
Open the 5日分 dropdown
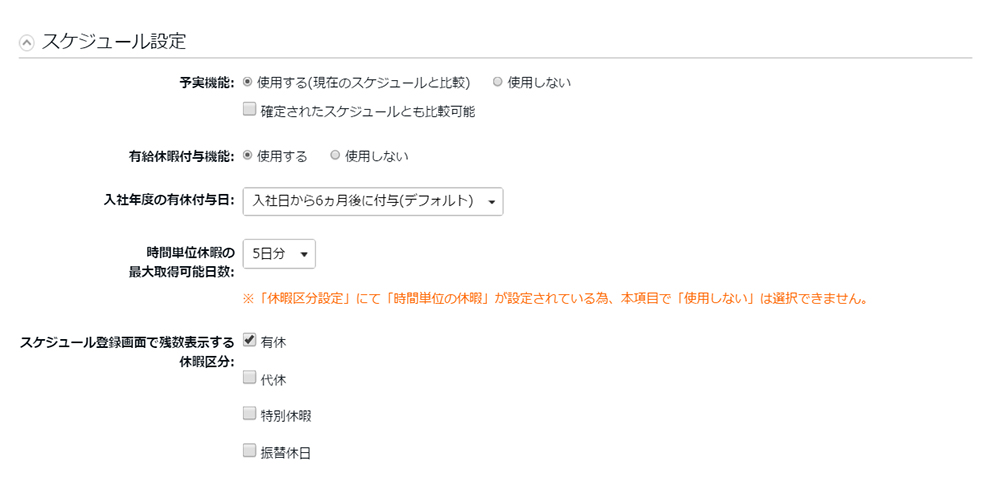point(279,254)
